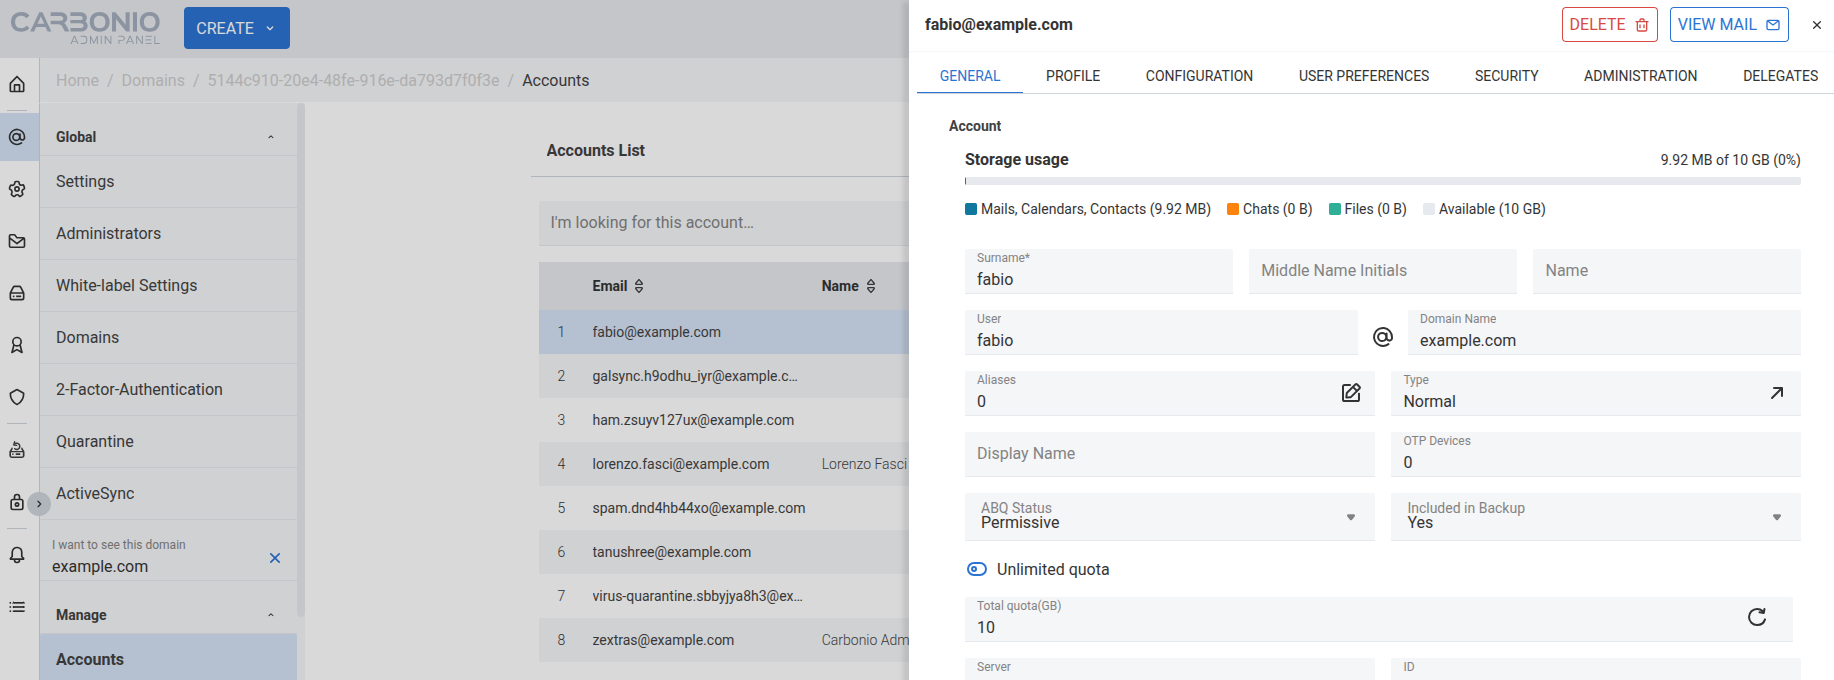Click the VIEW MAIL button
The image size is (1834, 680).
coord(1729,25)
